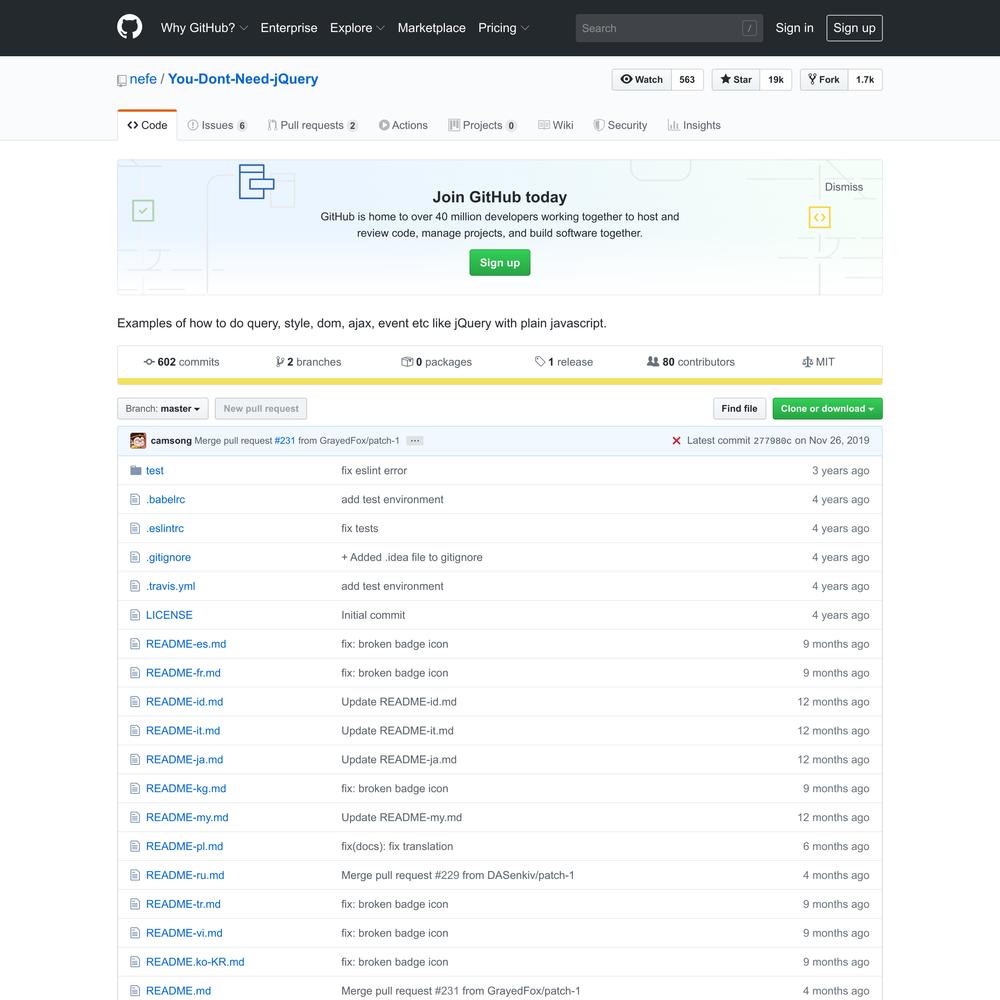
Task: Open the Explore dropdown menu
Action: coord(357,28)
